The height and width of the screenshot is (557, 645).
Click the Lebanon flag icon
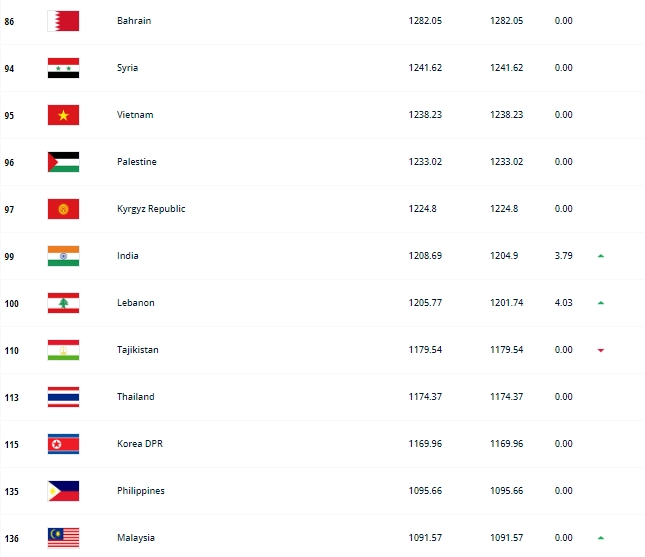tap(63, 303)
